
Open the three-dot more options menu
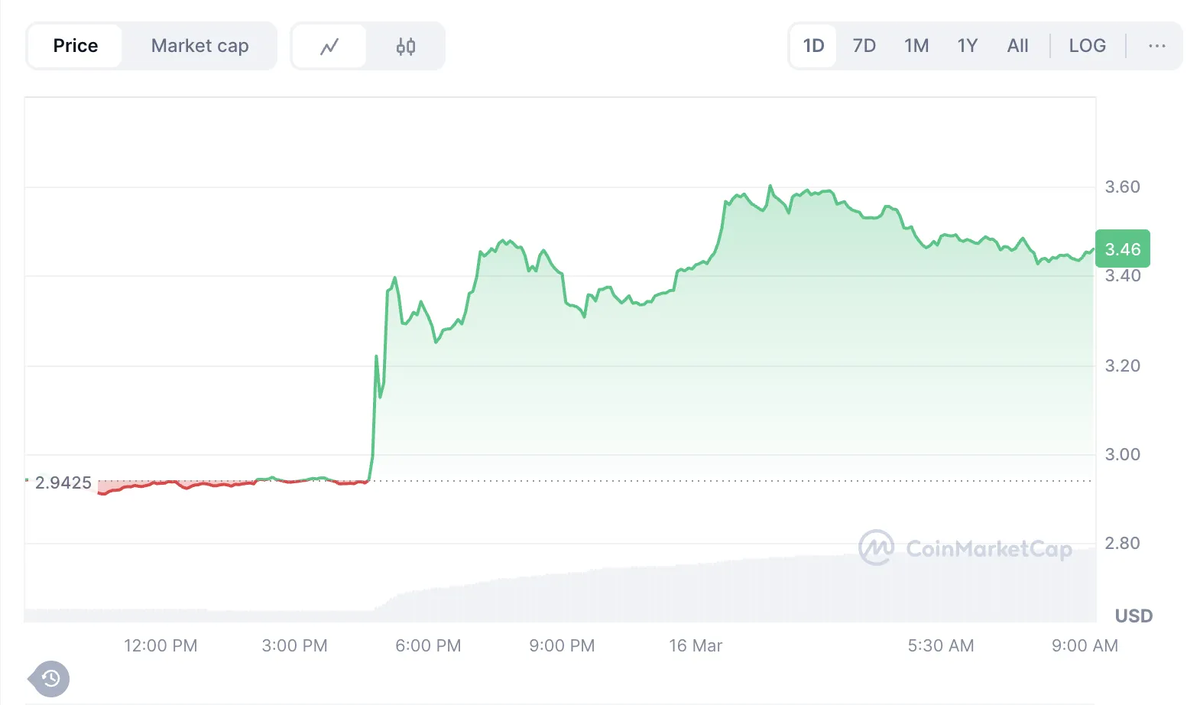pos(1157,46)
